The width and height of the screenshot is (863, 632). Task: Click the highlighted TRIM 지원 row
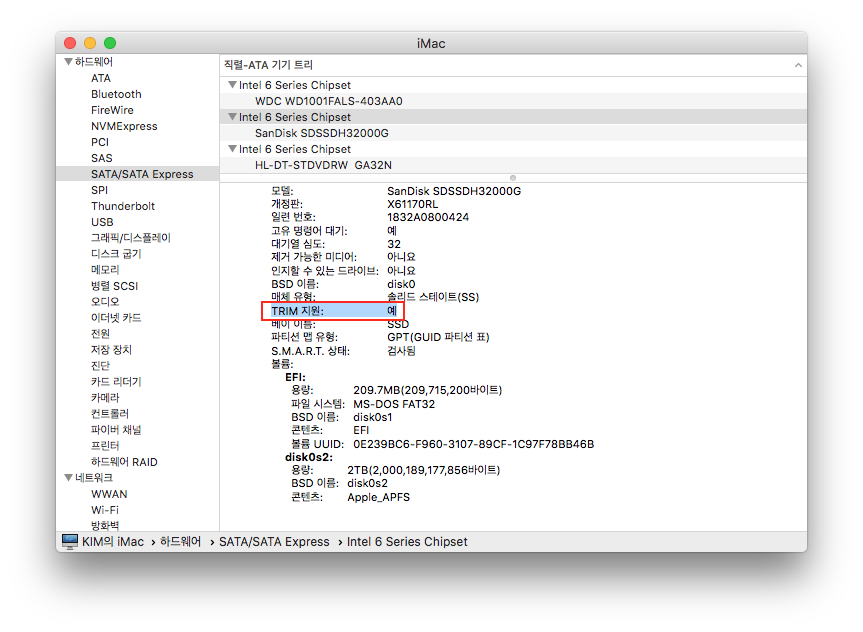[x=333, y=311]
